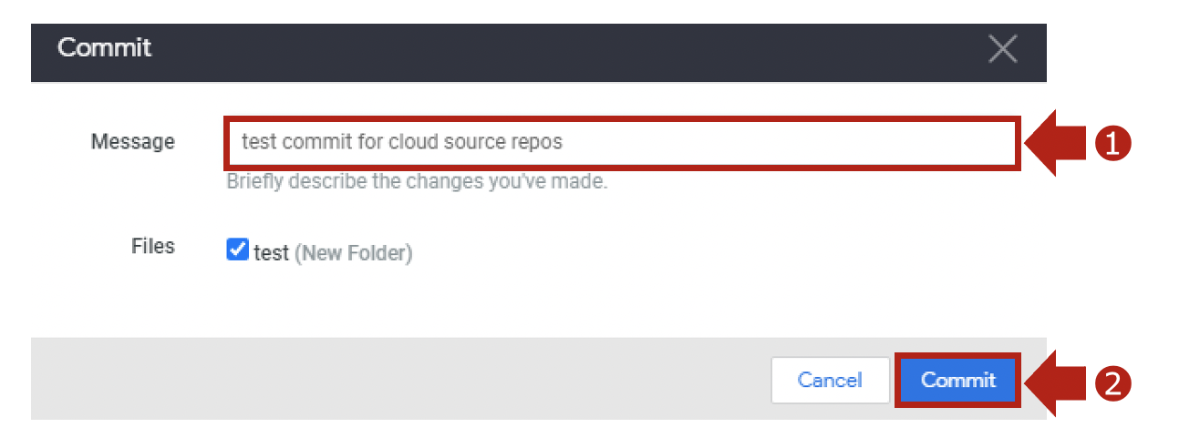The image size is (1200, 448).
Task: Click the words 'test commit' in the message field
Action: click(x=296, y=142)
